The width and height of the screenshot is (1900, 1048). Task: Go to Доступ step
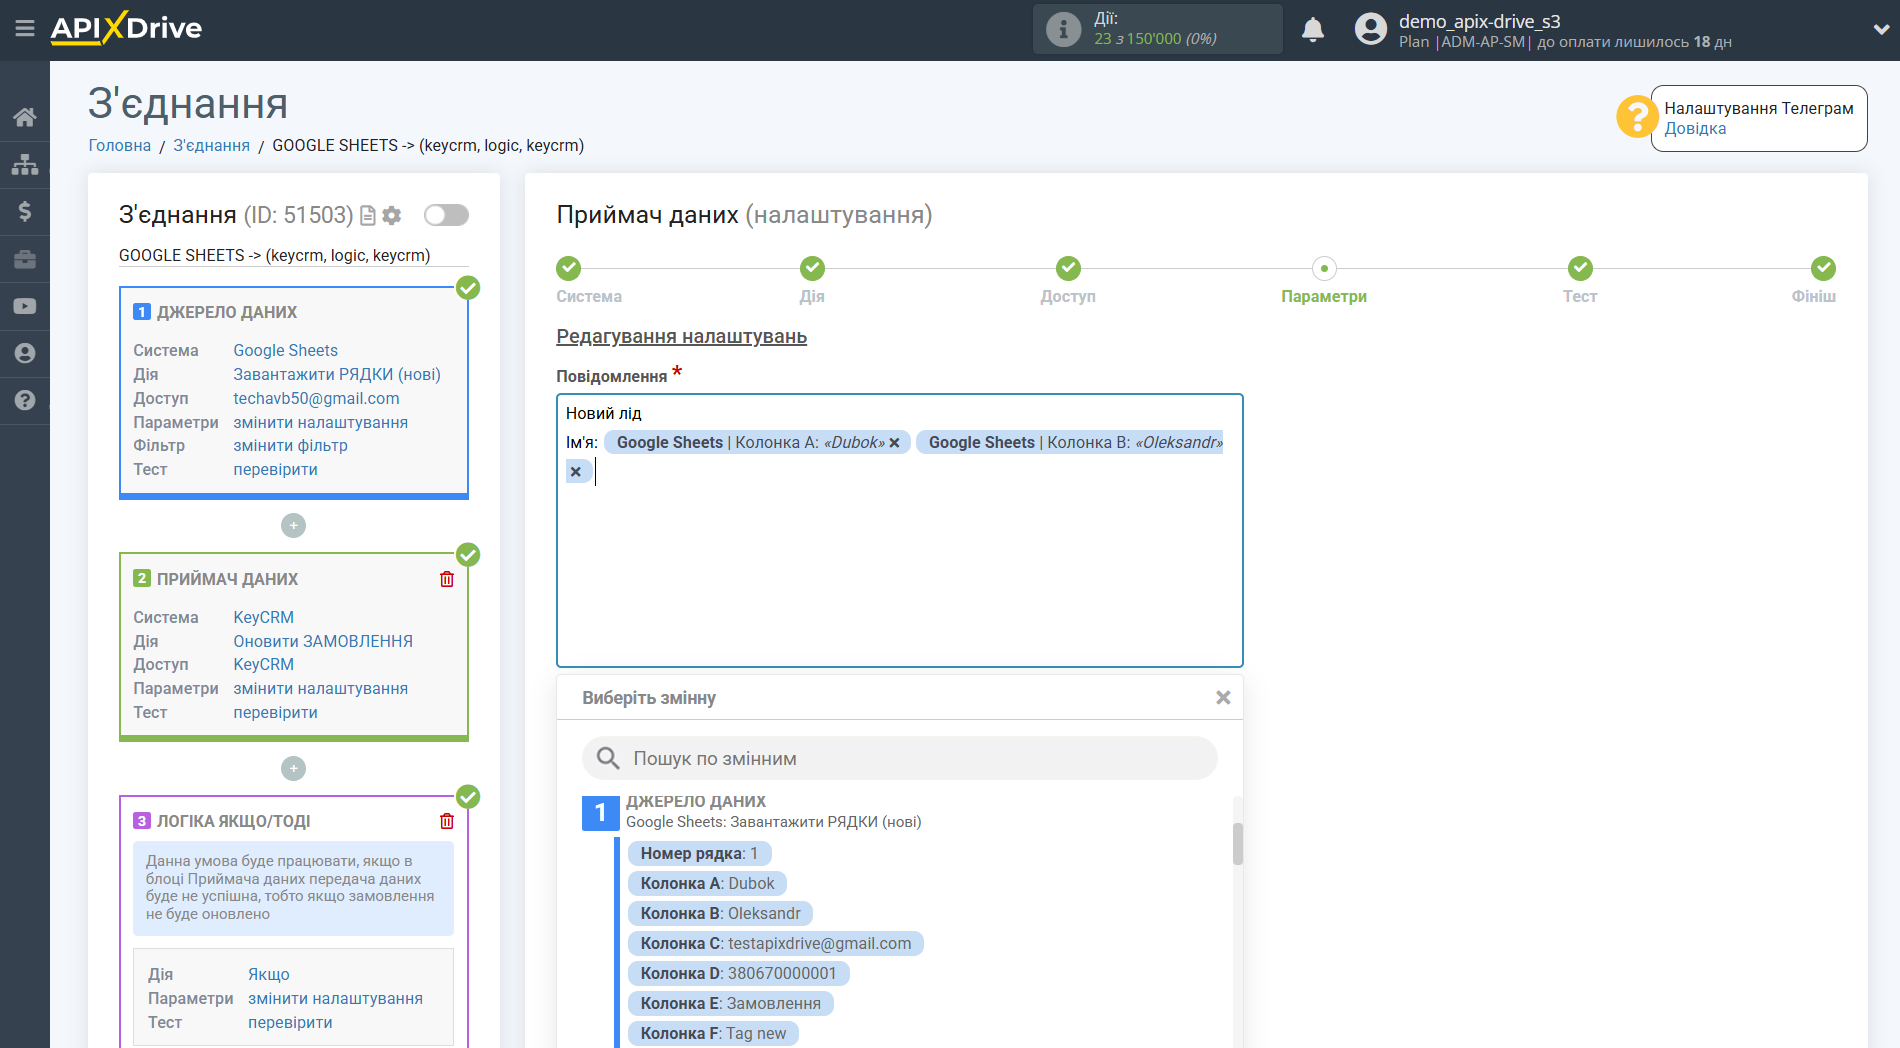[1068, 268]
